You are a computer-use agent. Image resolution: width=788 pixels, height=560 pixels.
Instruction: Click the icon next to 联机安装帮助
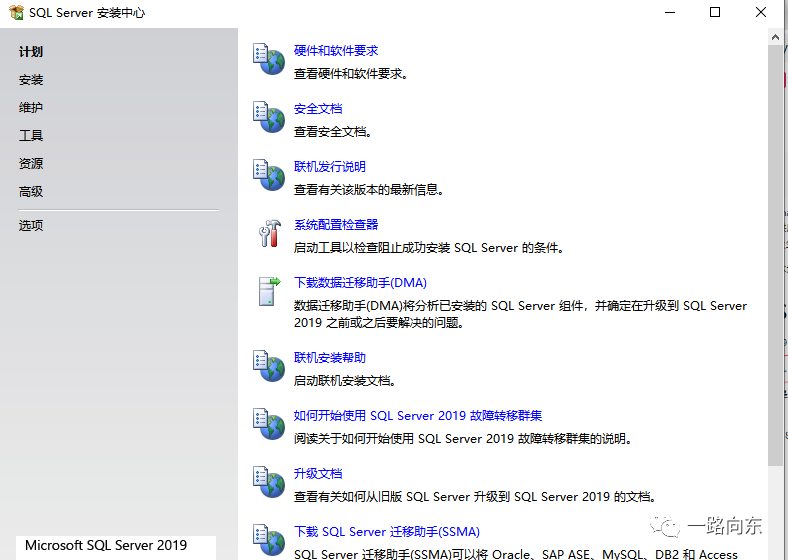[269, 366]
